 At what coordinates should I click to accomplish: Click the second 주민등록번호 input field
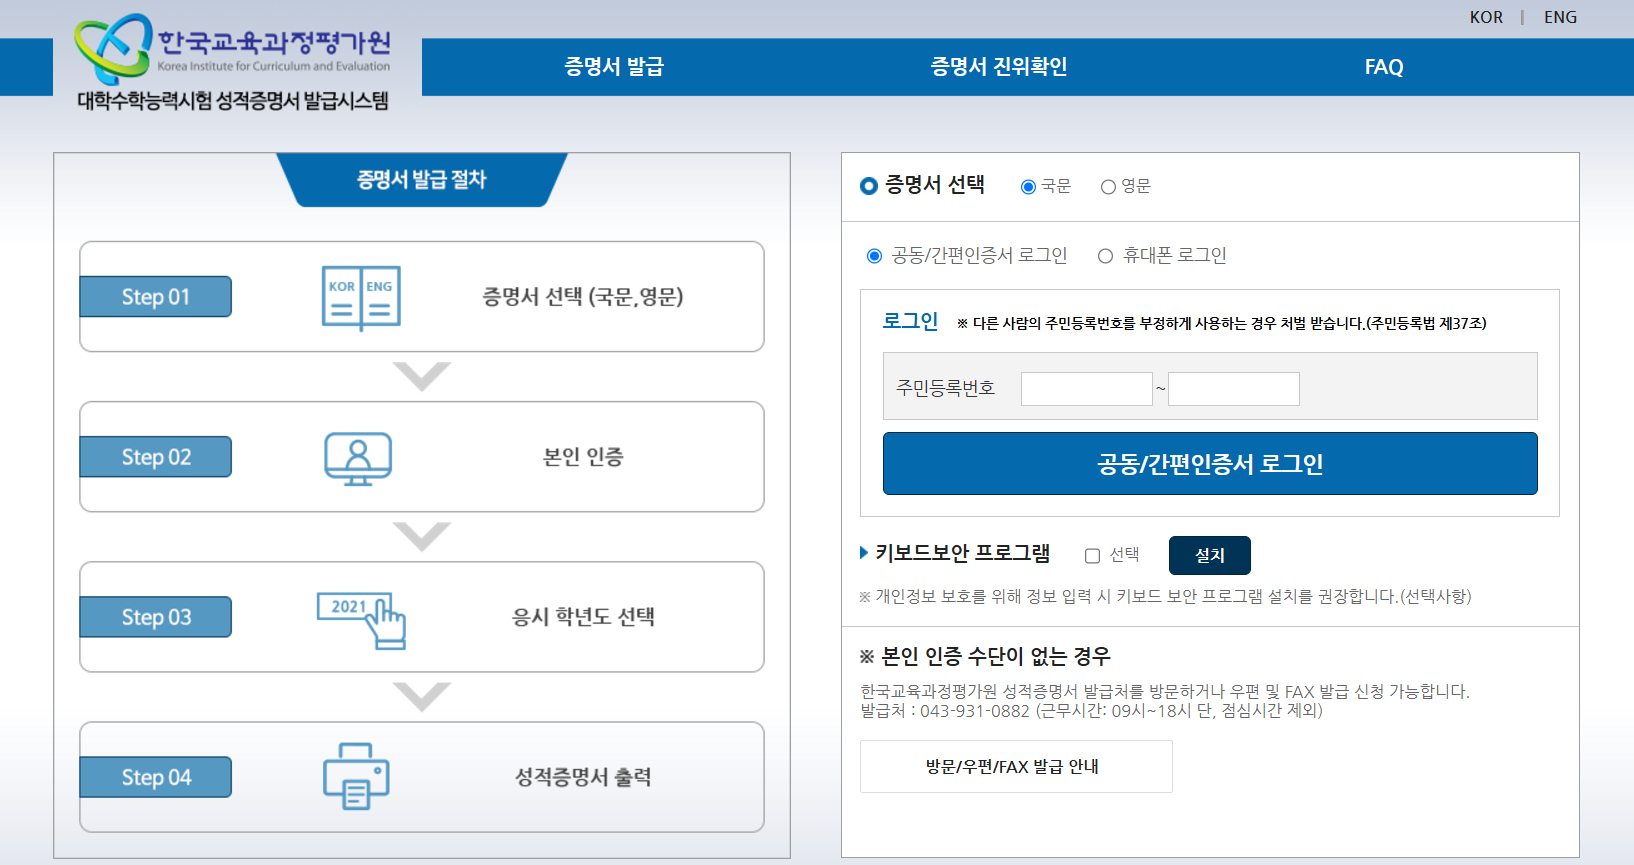[1234, 389]
